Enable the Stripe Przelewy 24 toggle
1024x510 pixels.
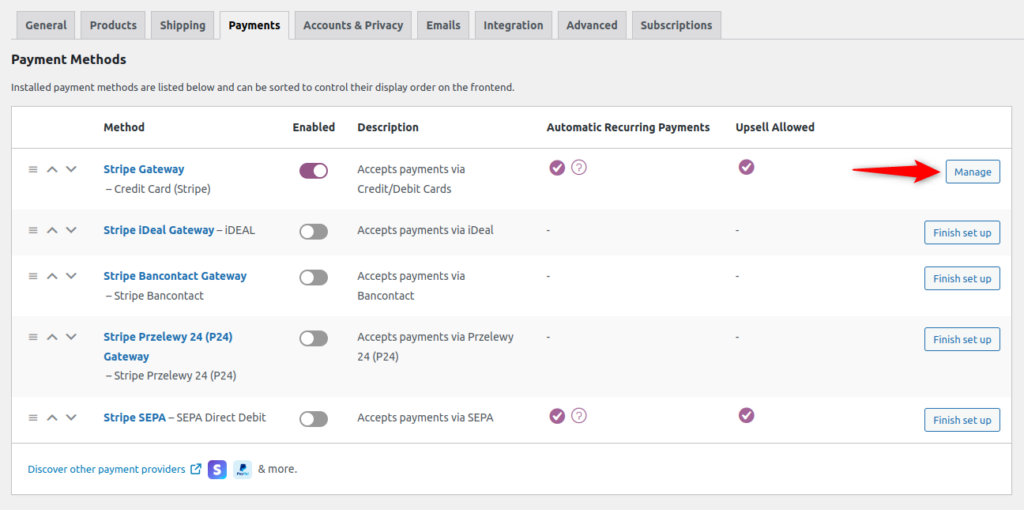coord(313,338)
